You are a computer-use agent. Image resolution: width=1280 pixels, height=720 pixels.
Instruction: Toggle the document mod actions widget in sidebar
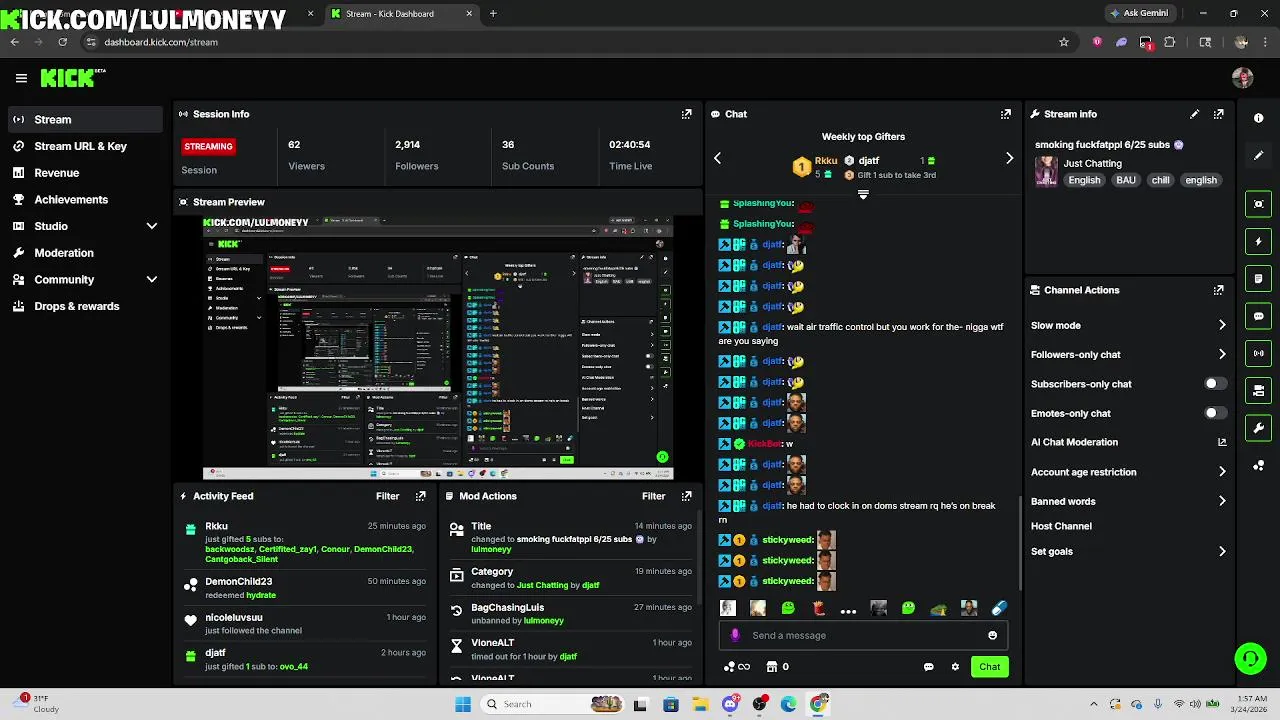coord(1258,278)
